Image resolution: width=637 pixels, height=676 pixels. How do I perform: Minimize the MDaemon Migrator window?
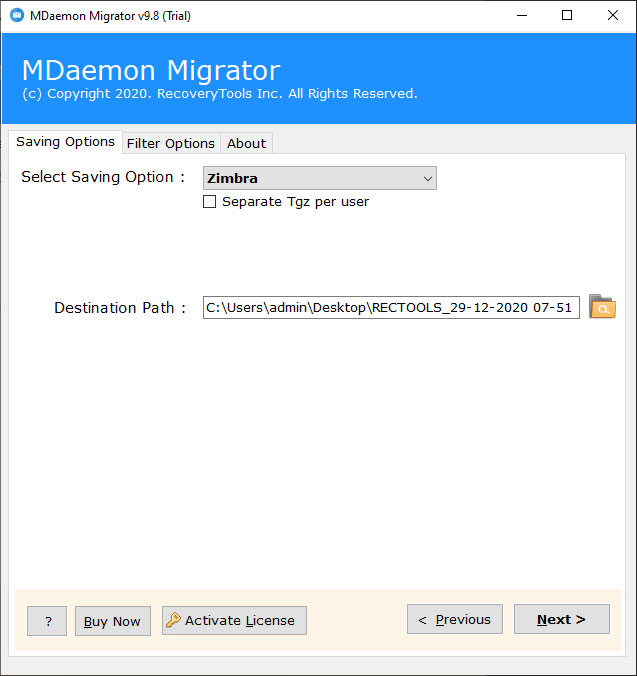coord(522,16)
